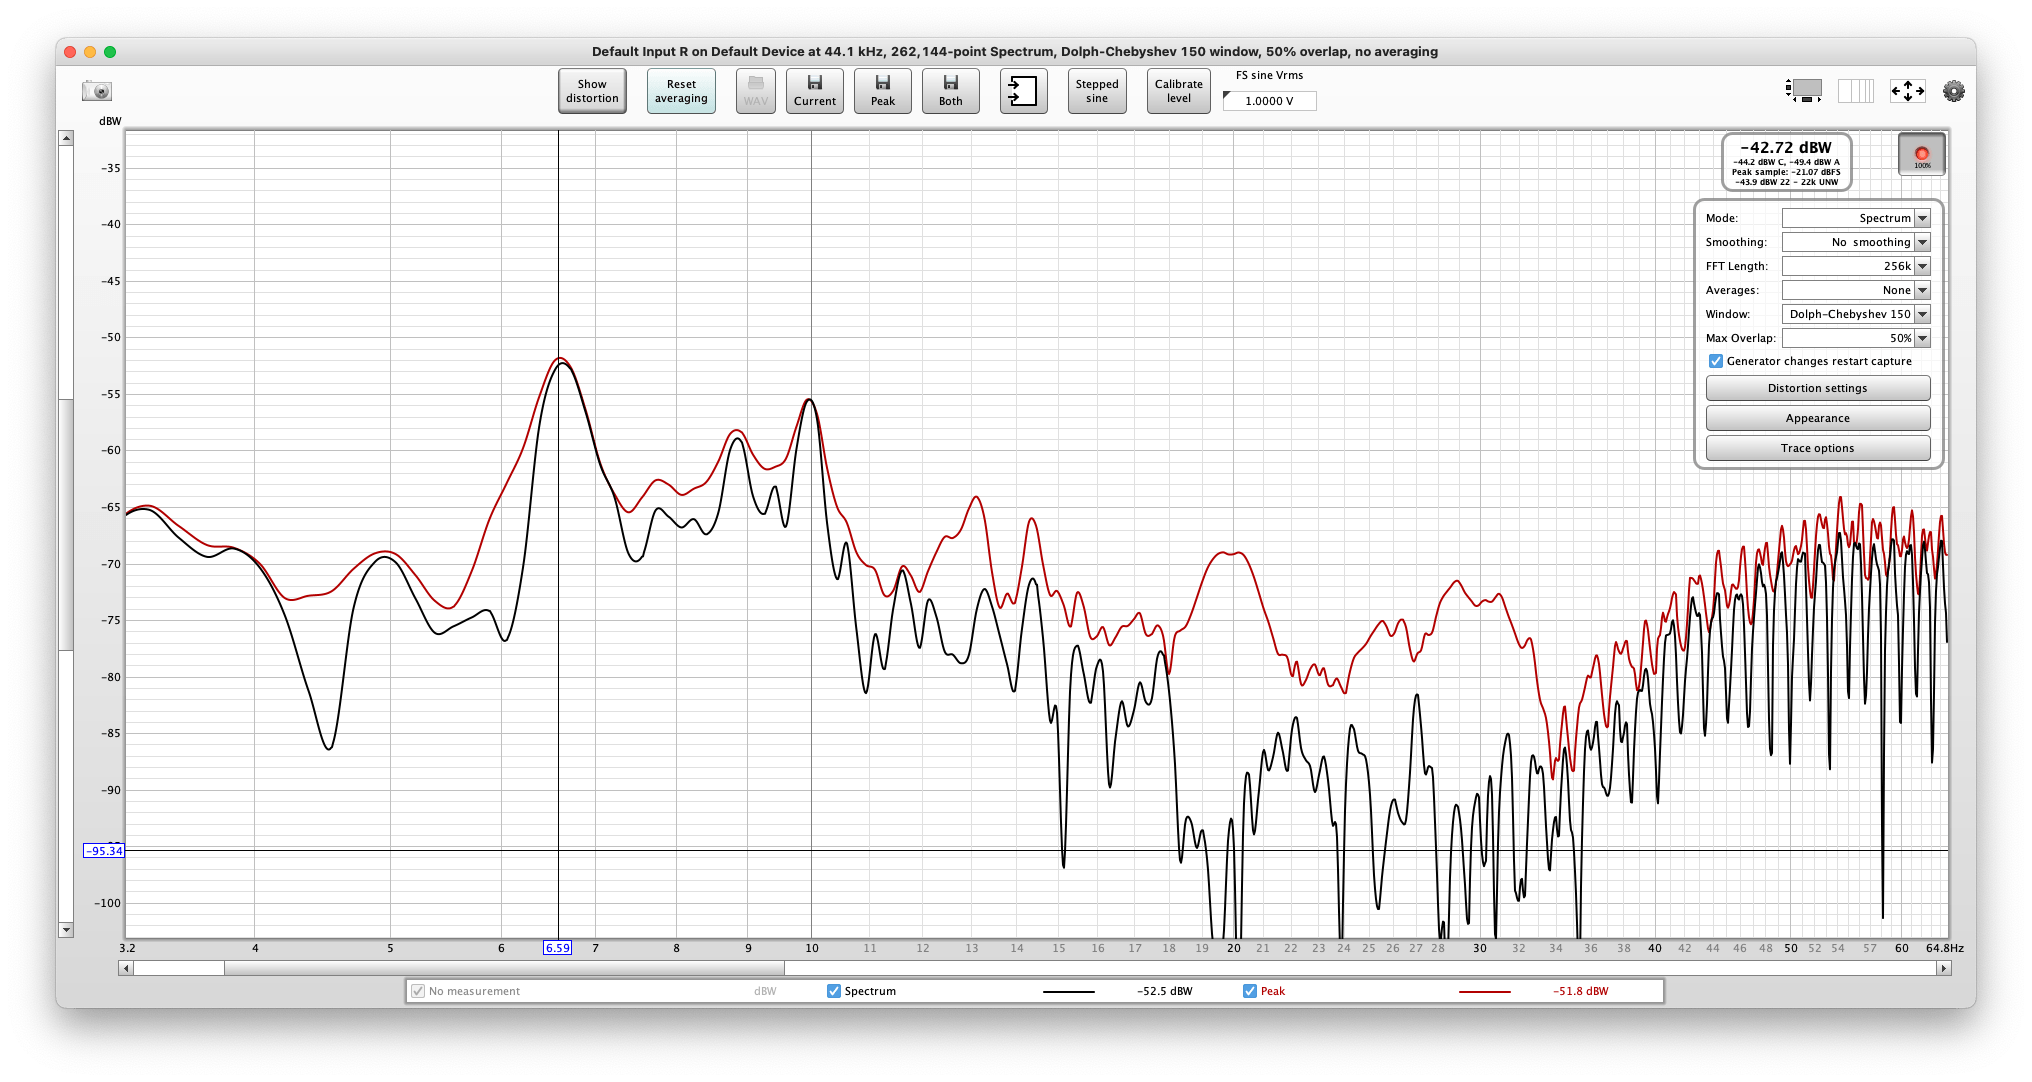
Task: Open the Max Overlap dropdown showing 50%
Action: point(1856,338)
